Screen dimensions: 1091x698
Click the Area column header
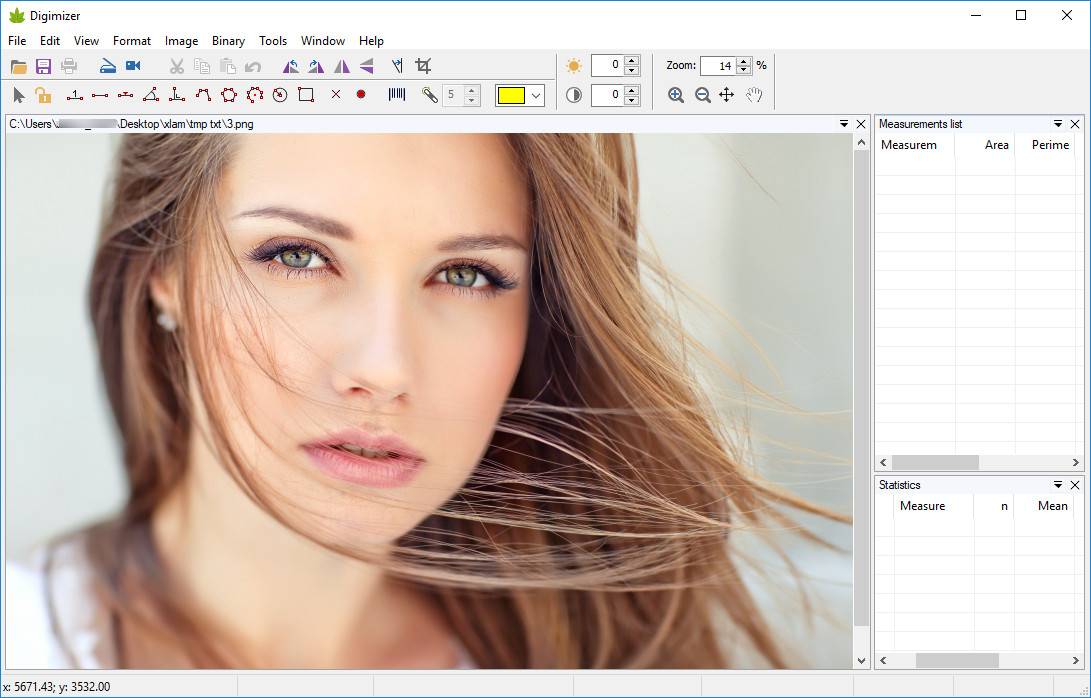tap(996, 145)
